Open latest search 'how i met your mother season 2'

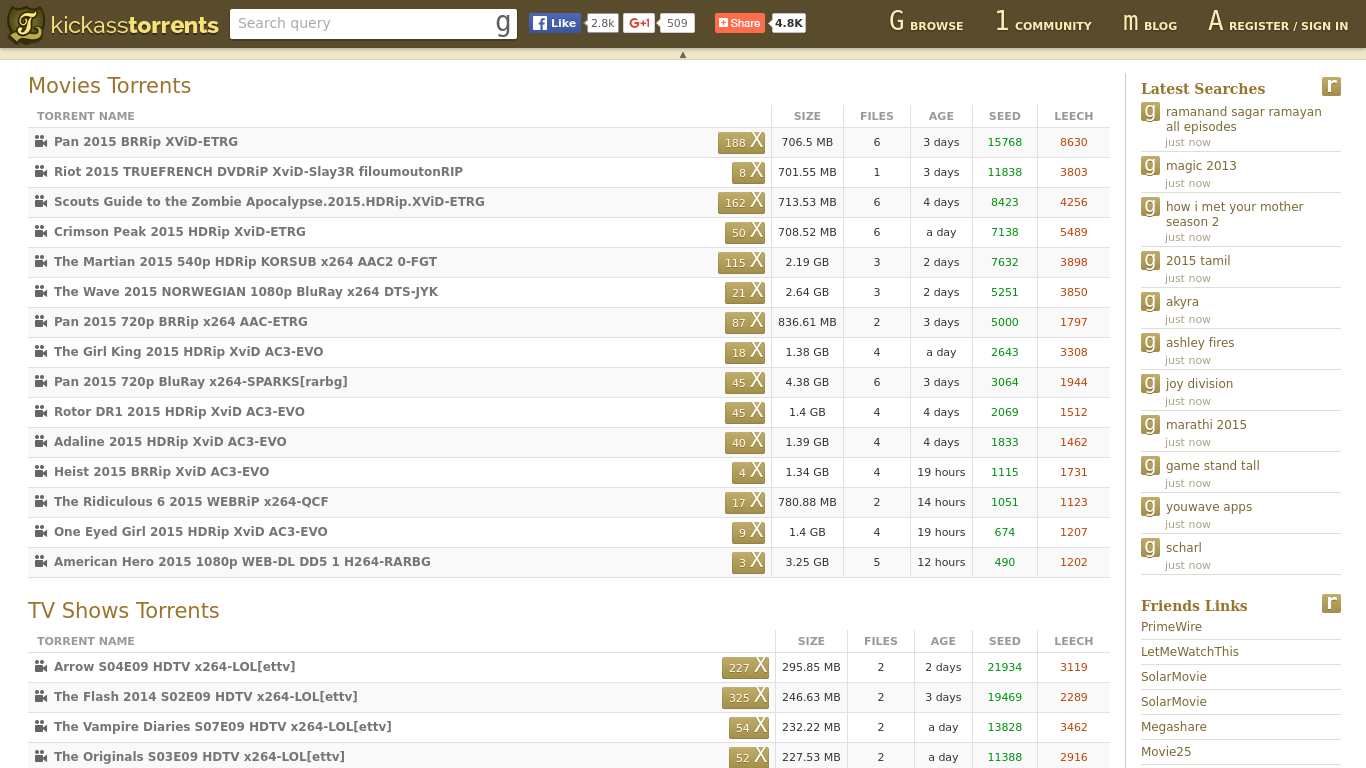coord(1235,214)
